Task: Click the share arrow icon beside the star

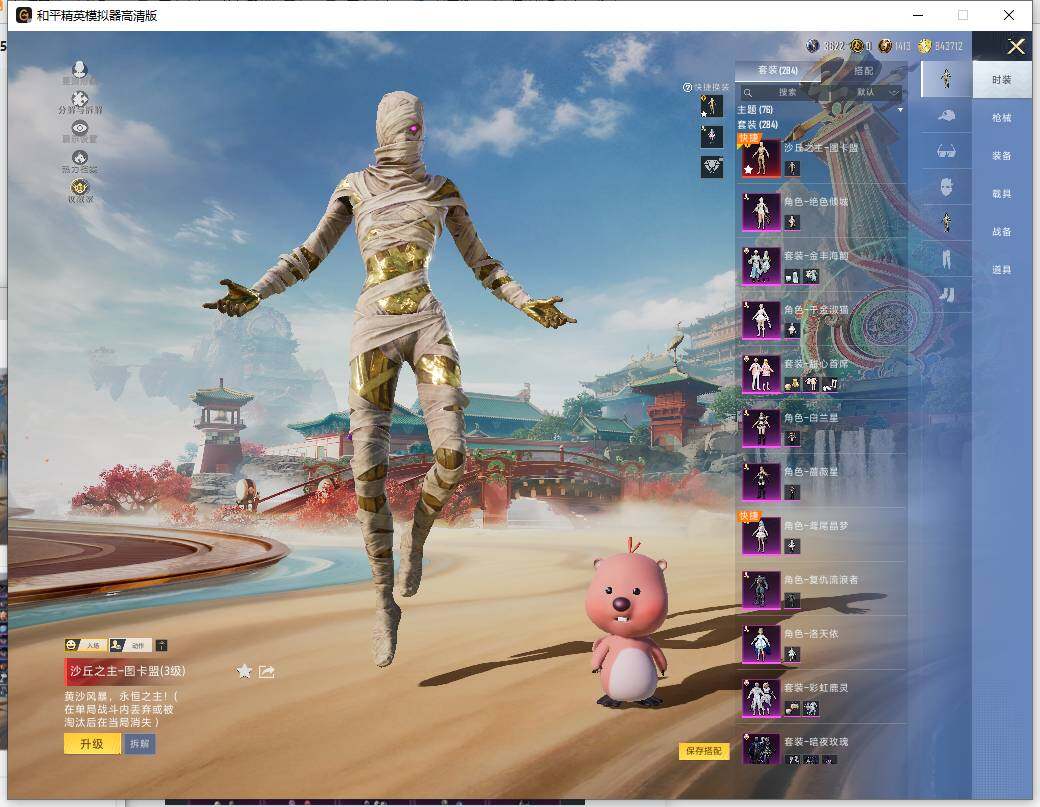Action: [x=267, y=672]
